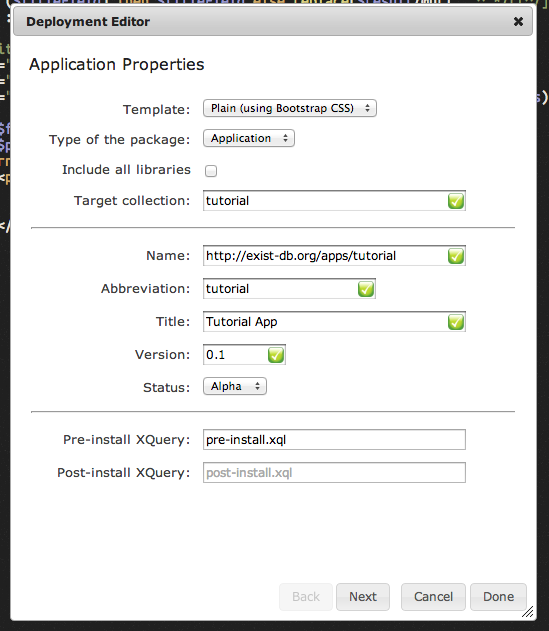Click the empty Post-install XQuery field
Image resolution: width=549 pixels, height=631 pixels.
point(334,473)
